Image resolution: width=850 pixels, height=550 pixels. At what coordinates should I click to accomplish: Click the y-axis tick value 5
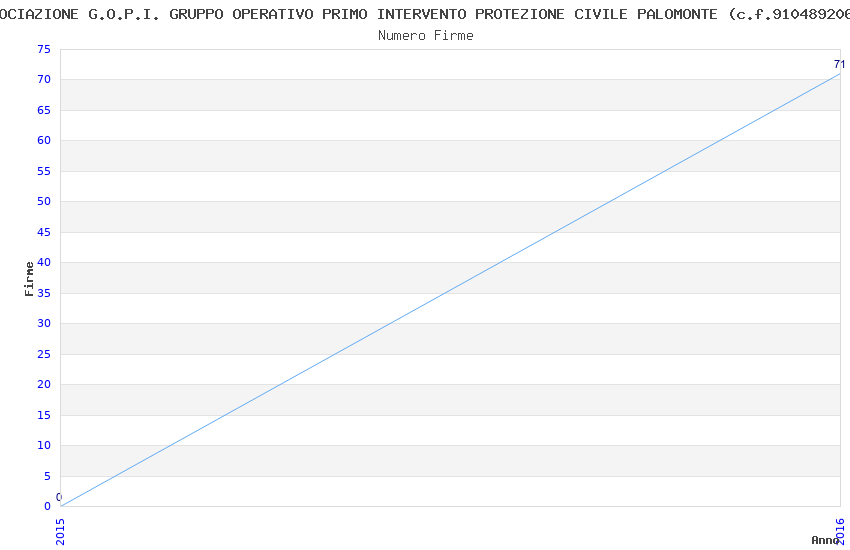47,476
